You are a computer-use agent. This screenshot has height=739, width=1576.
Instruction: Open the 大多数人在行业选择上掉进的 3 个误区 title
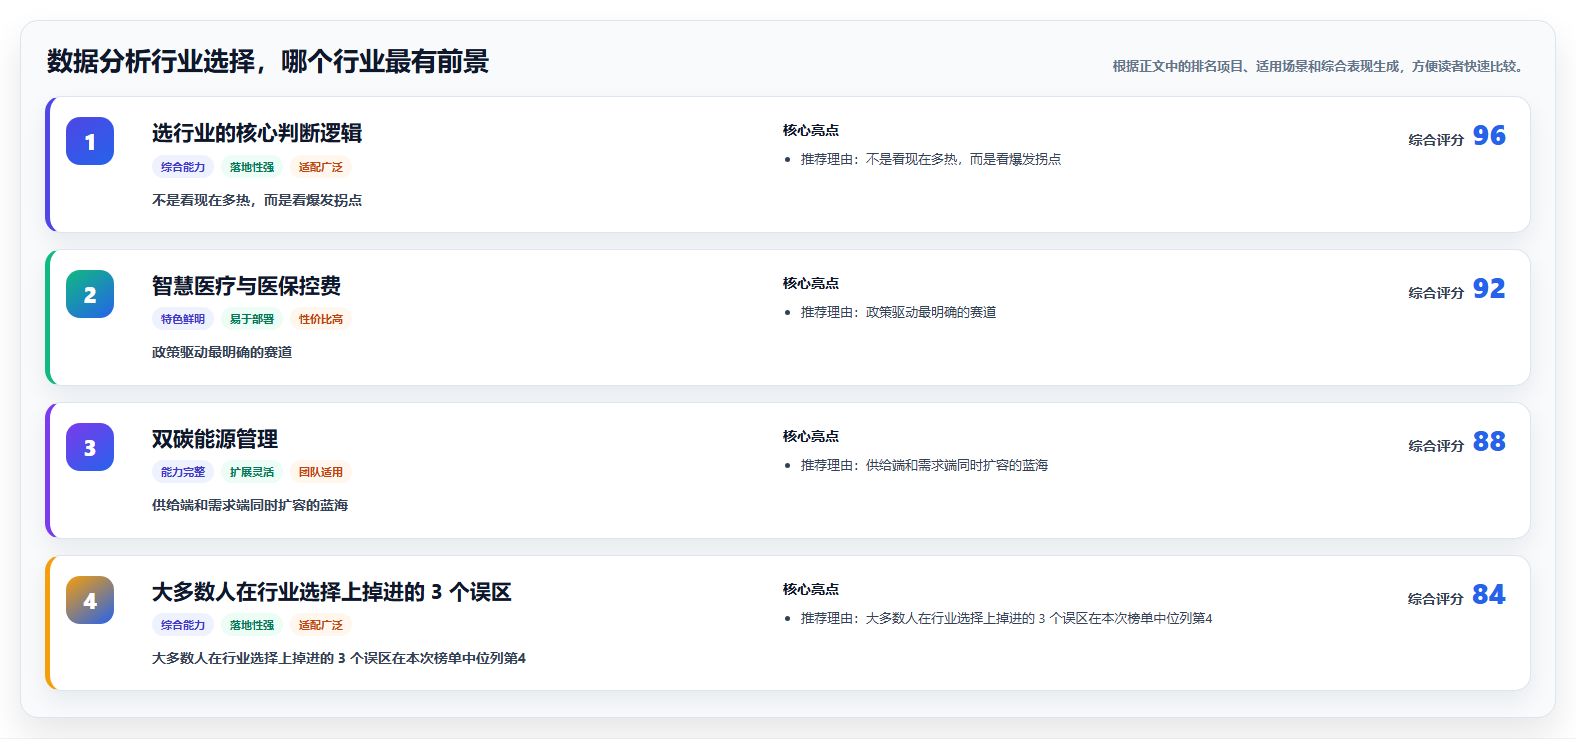point(331,592)
